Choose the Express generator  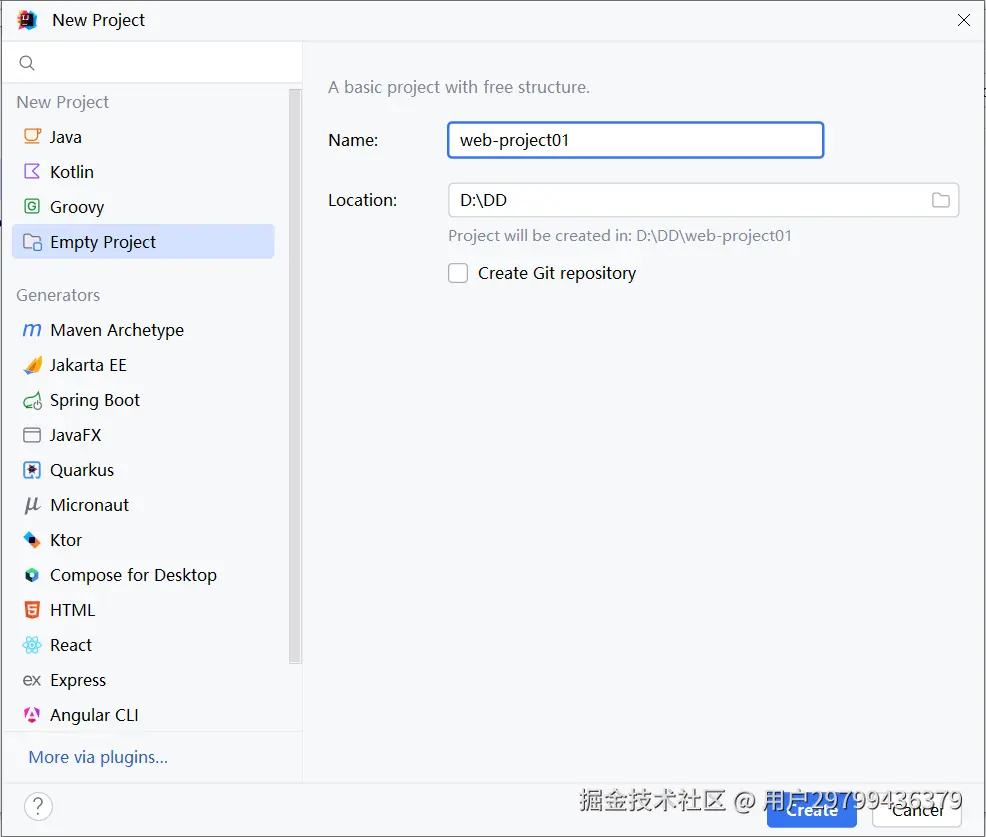coord(143,680)
